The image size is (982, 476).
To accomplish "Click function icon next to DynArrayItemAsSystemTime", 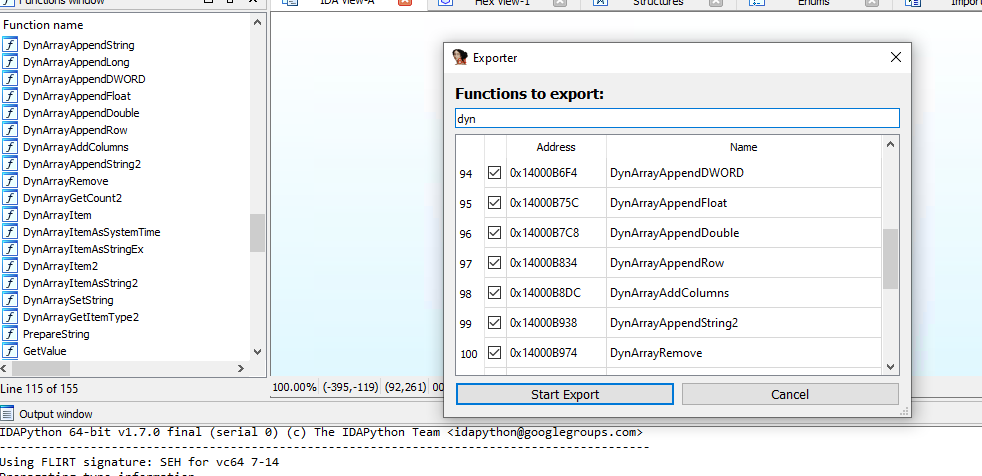I will (10, 232).
